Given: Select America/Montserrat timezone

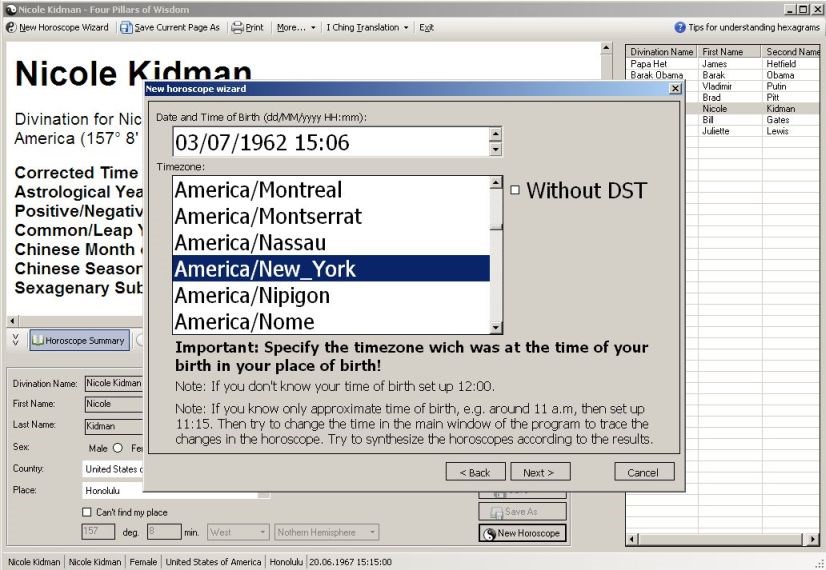Looking at the screenshot, I should pos(331,216).
